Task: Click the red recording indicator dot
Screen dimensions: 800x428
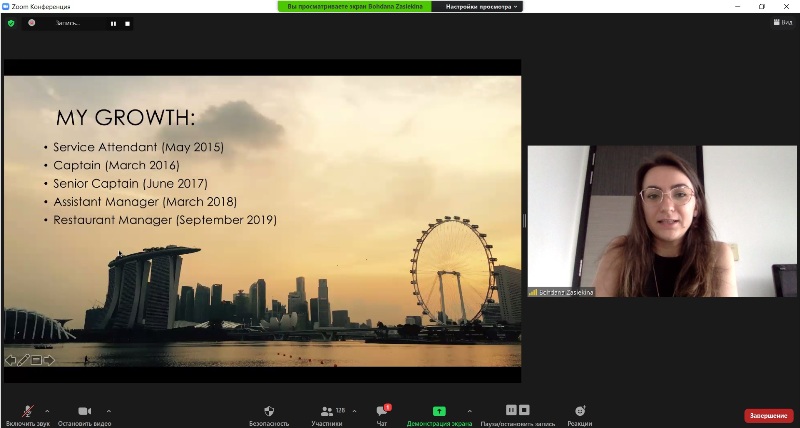Action: 32,23
